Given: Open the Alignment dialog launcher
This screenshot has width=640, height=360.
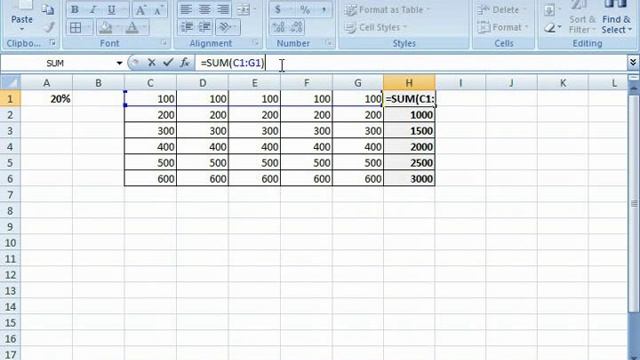Looking at the screenshot, I should click(256, 42).
